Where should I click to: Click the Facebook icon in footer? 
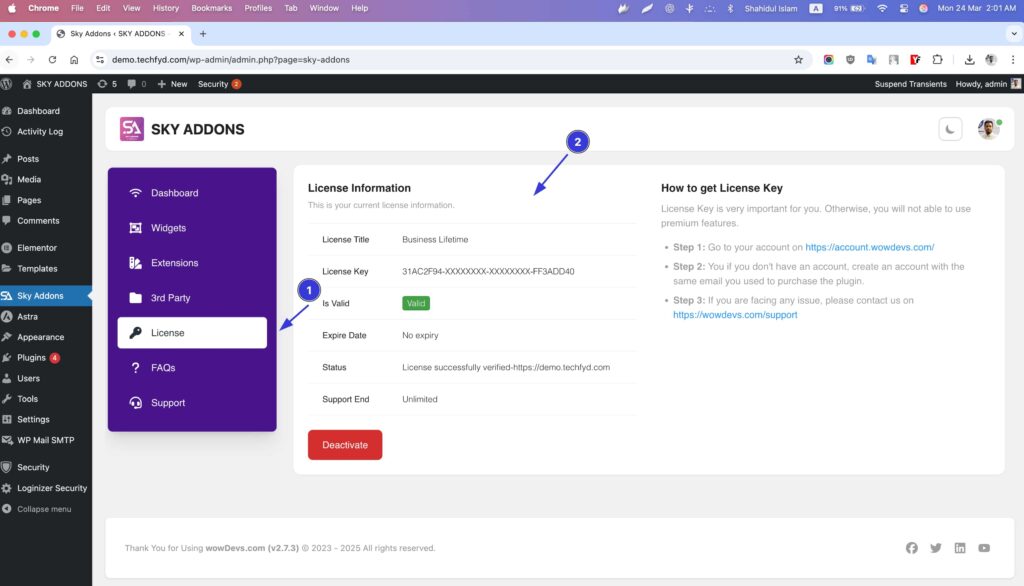pyautogui.click(x=912, y=548)
